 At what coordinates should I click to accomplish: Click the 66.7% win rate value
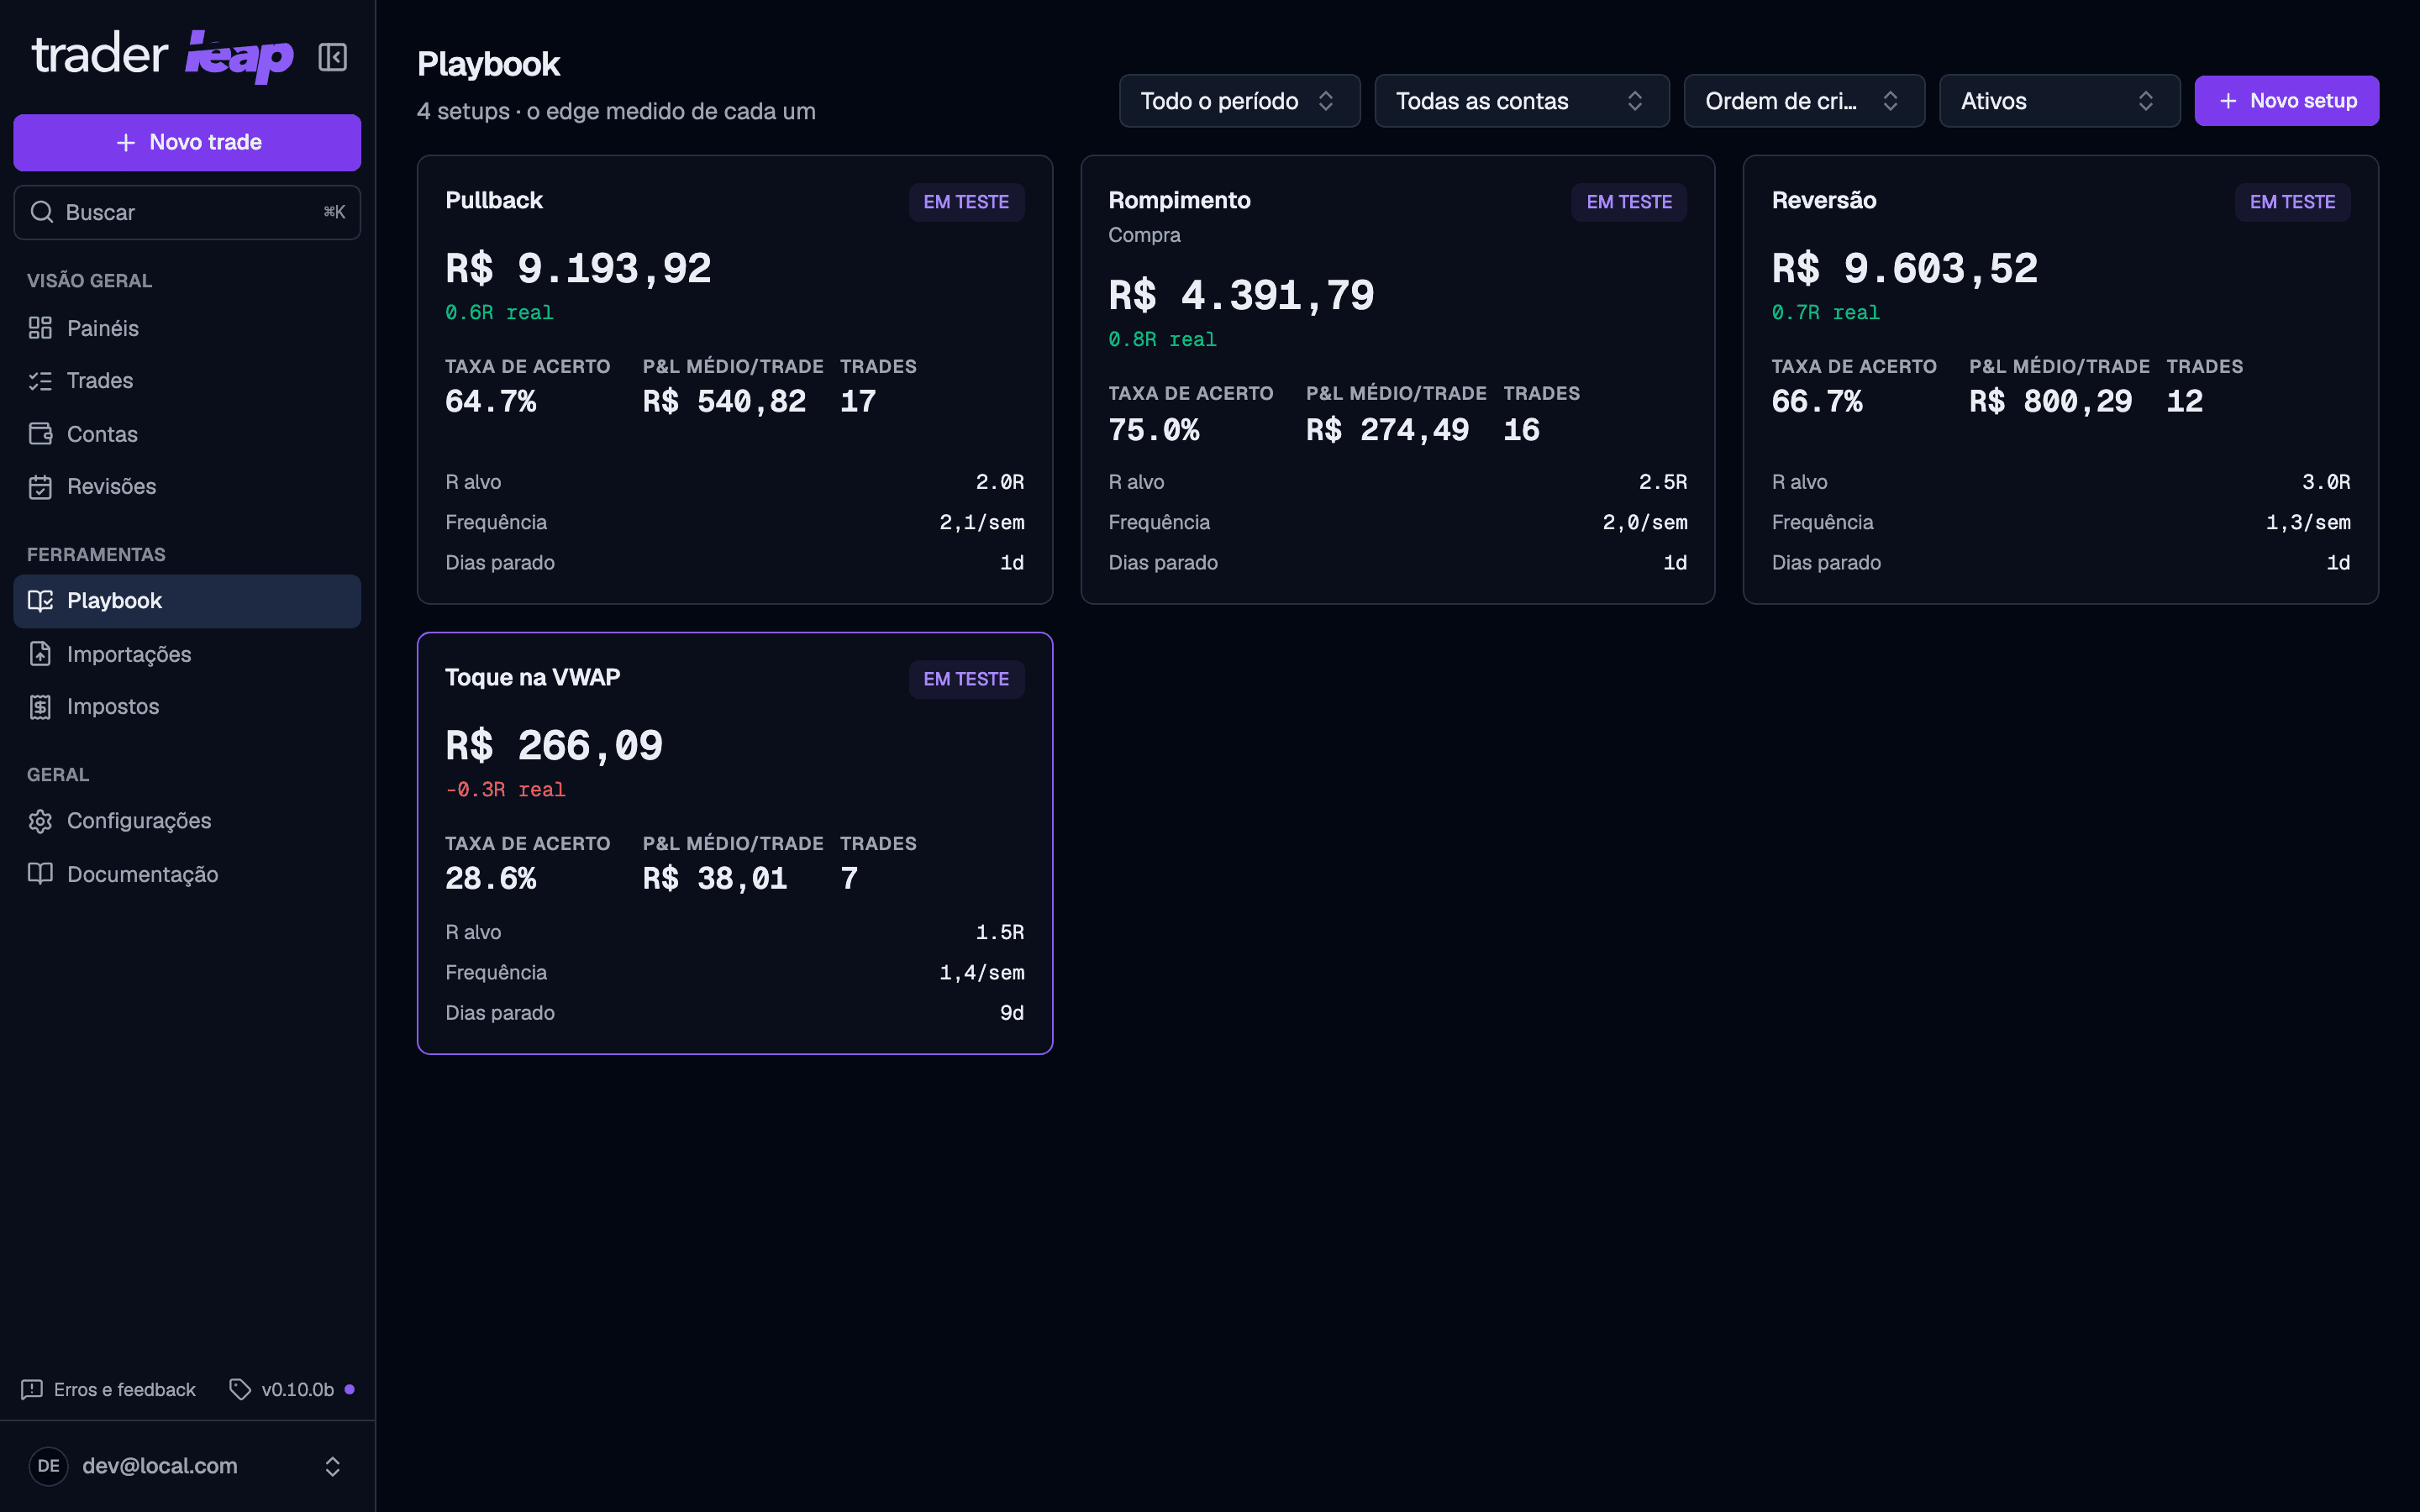[x=1817, y=402]
